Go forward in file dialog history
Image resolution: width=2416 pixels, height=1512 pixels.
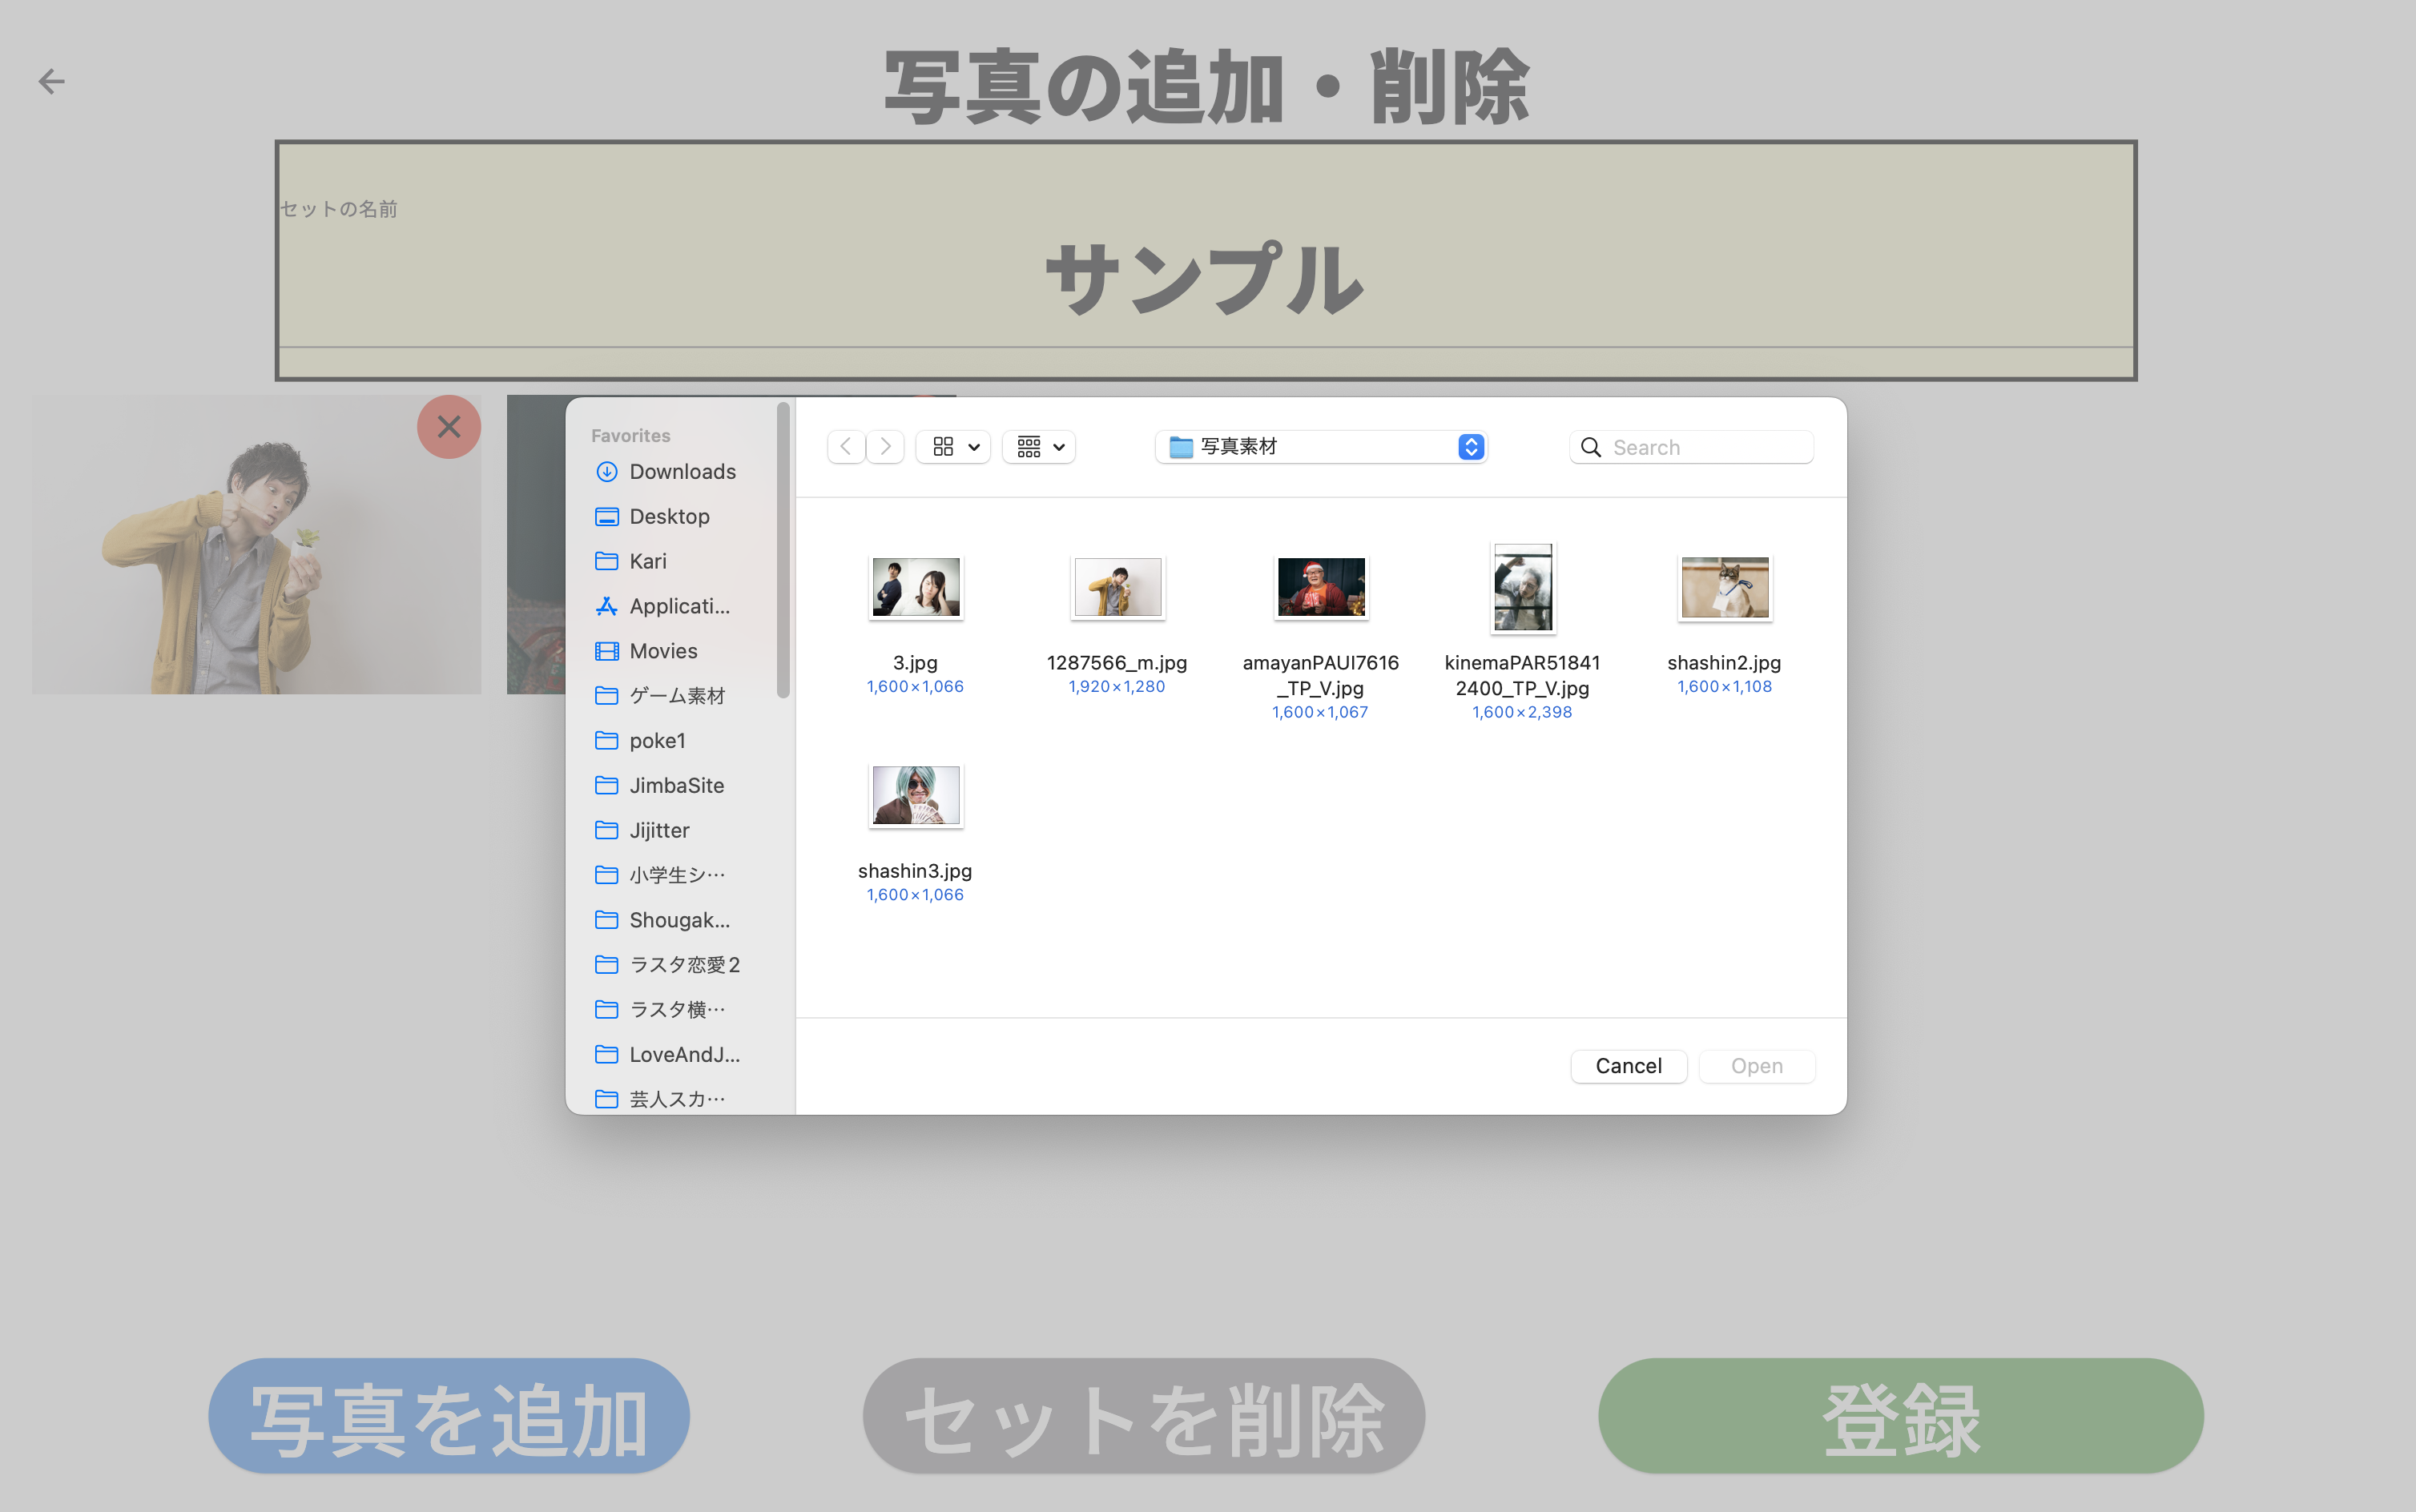pyautogui.click(x=885, y=447)
